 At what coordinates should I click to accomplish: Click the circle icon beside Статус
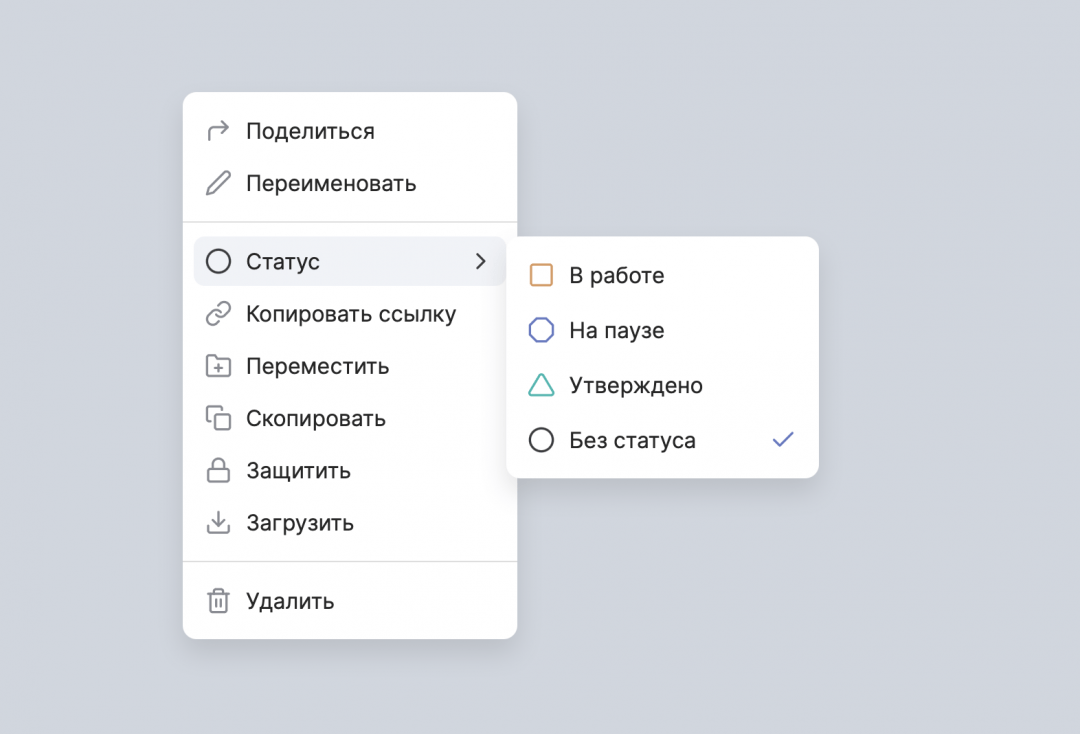coord(217,262)
